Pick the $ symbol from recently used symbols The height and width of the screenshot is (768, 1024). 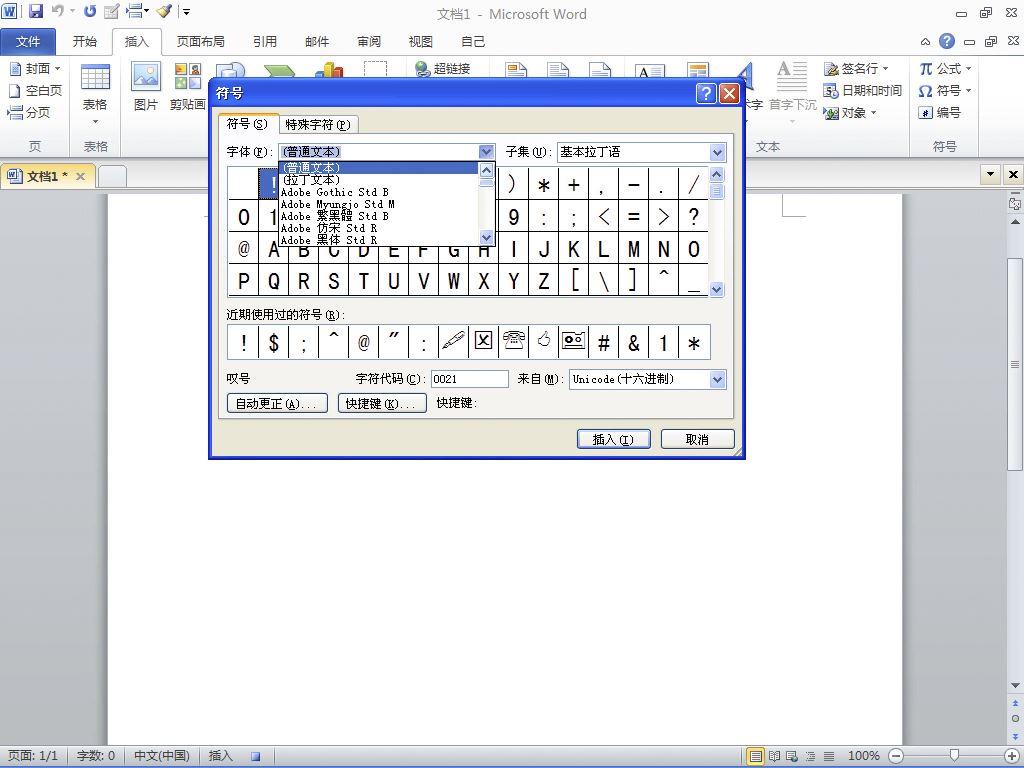274,342
